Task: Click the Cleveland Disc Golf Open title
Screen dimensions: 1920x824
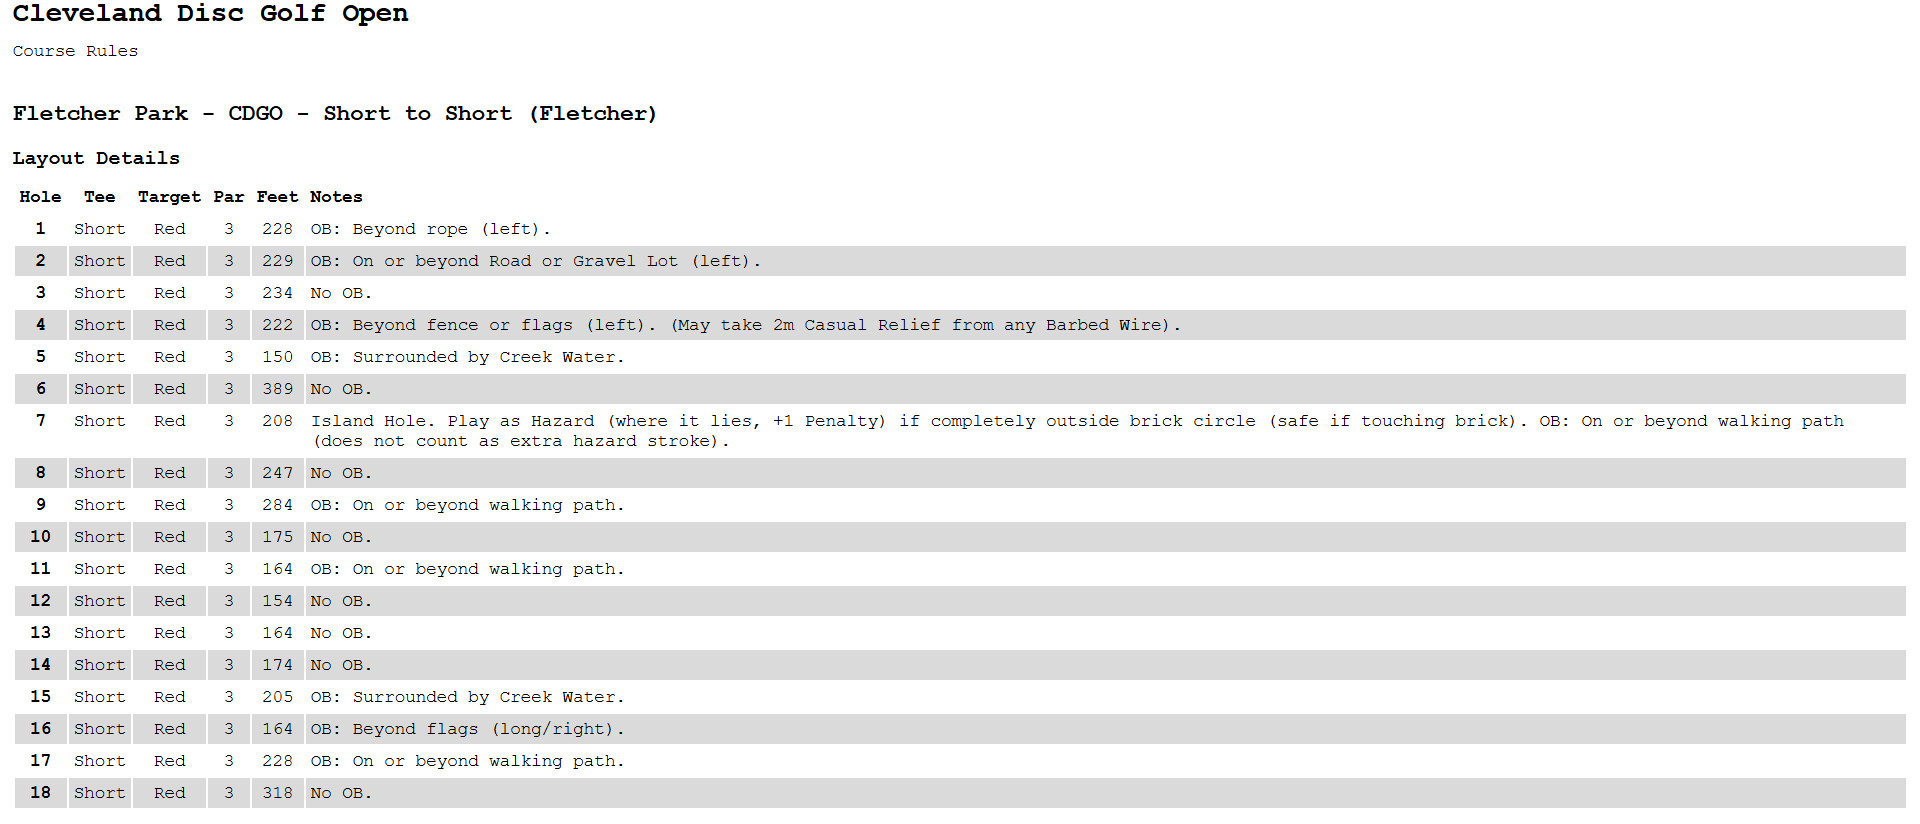Action: (x=210, y=14)
